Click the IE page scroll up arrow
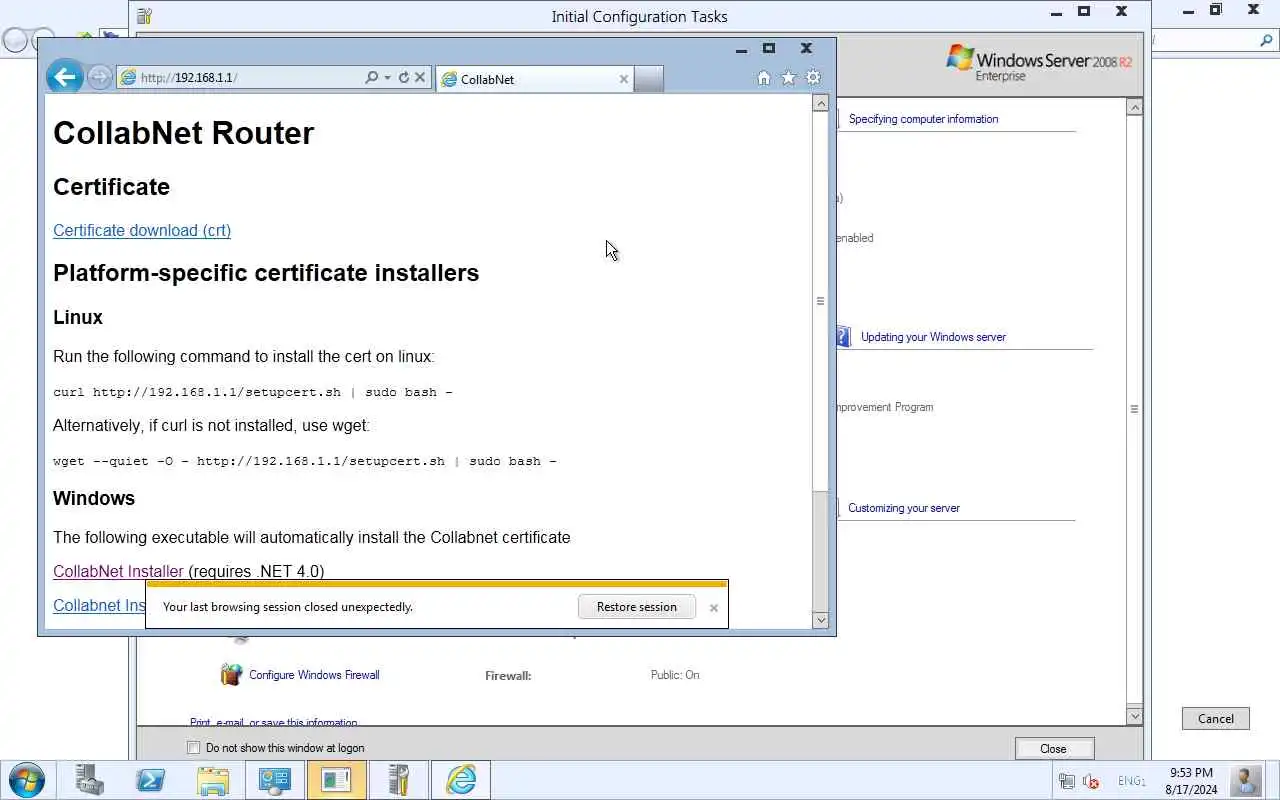This screenshot has height=800, width=1280. (x=821, y=103)
